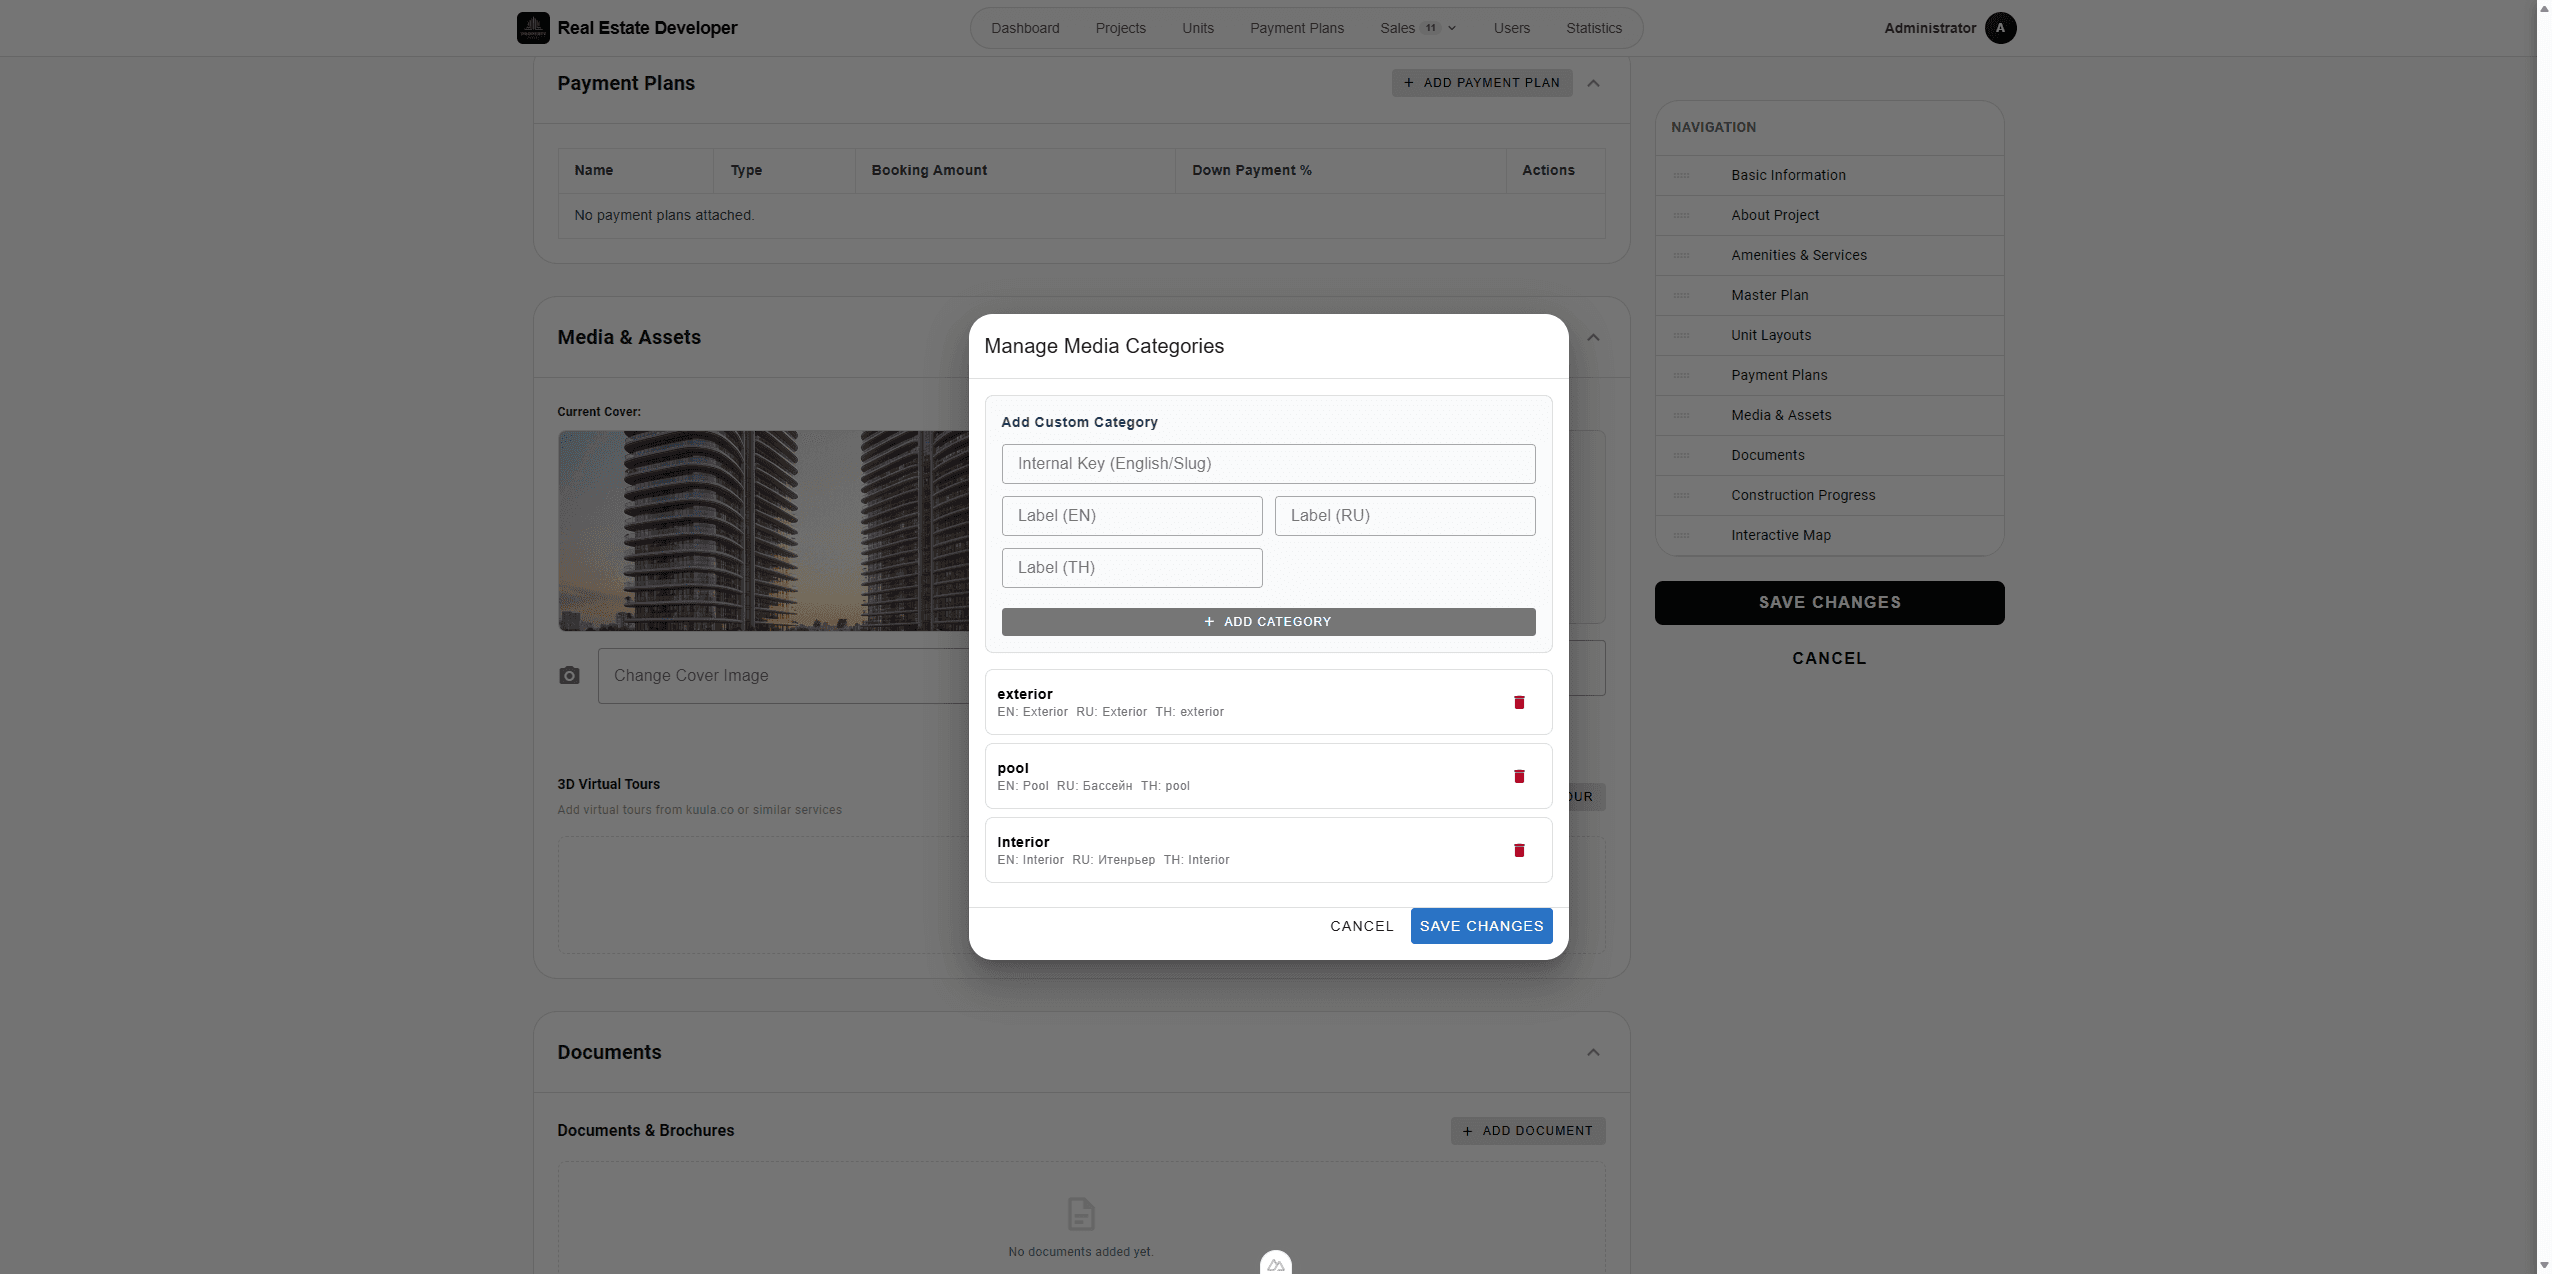
Task: Open the Dashboard tab
Action: (1025, 28)
